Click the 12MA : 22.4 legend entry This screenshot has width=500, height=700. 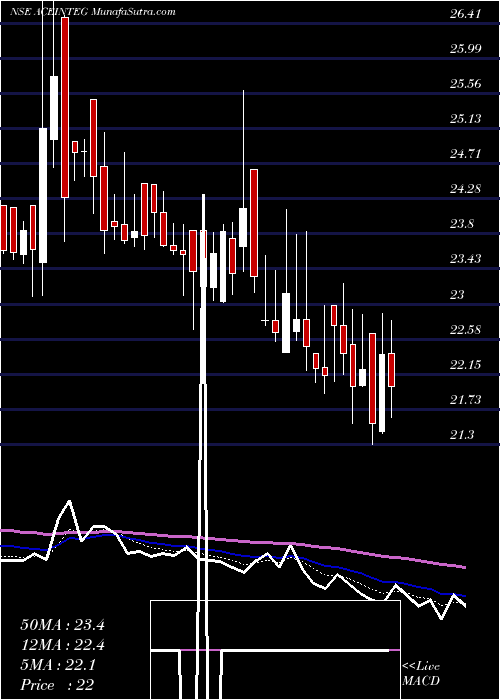[x=62, y=645]
